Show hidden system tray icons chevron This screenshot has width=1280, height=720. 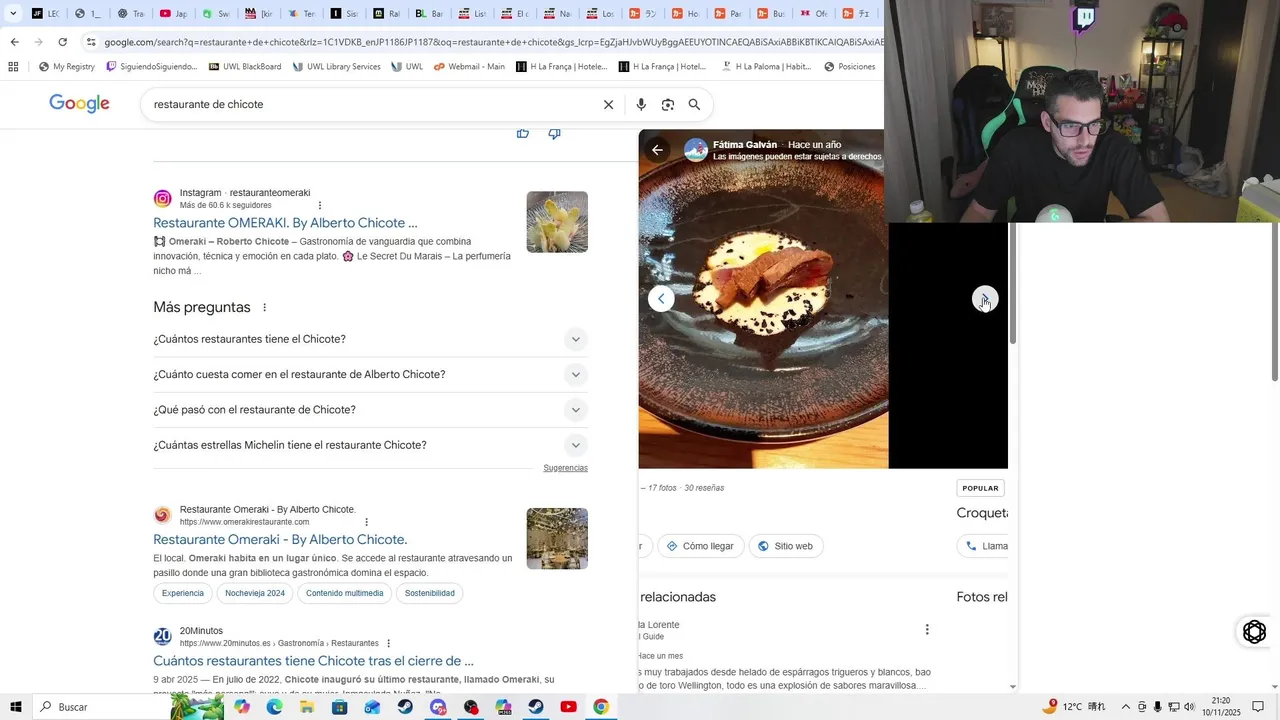(x=1125, y=707)
